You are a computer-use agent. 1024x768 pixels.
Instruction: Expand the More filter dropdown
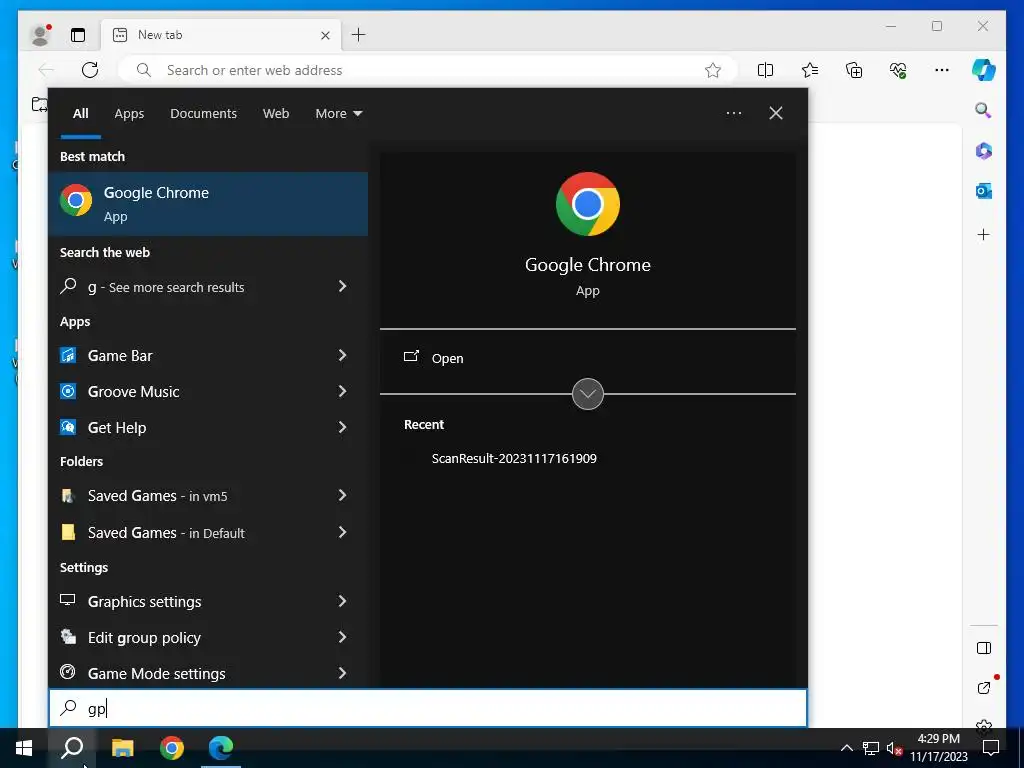338,113
